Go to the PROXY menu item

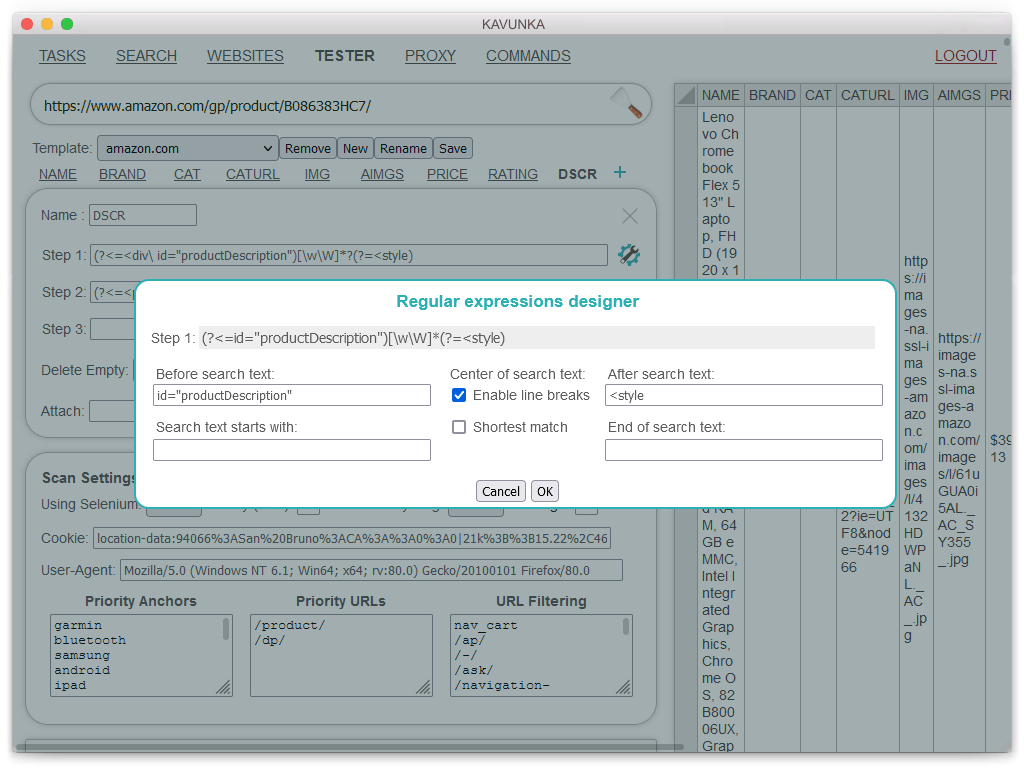[430, 56]
